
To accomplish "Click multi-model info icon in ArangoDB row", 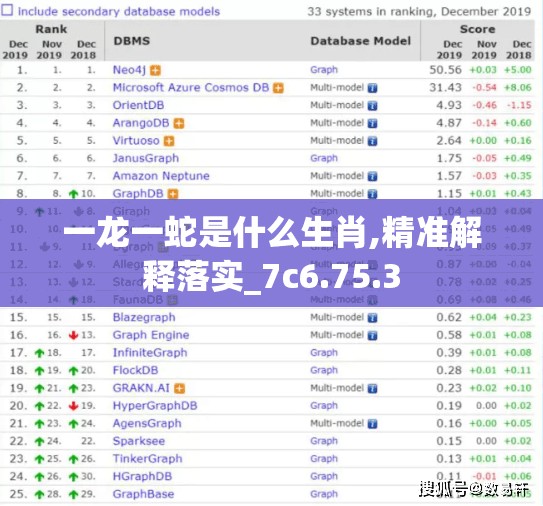I will pyautogui.click(x=372, y=123).
